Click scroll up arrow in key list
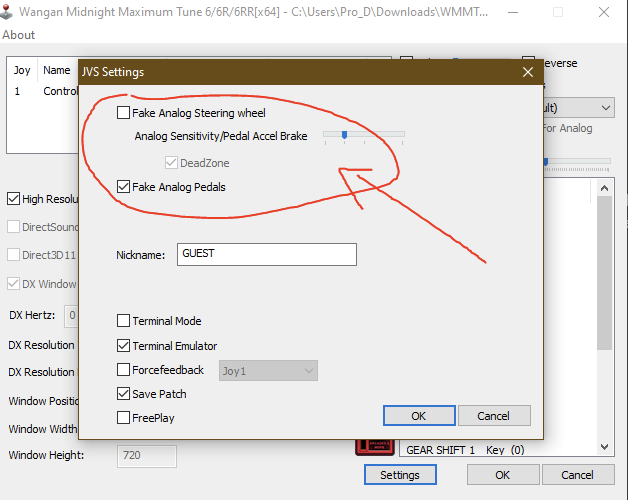 [604, 188]
